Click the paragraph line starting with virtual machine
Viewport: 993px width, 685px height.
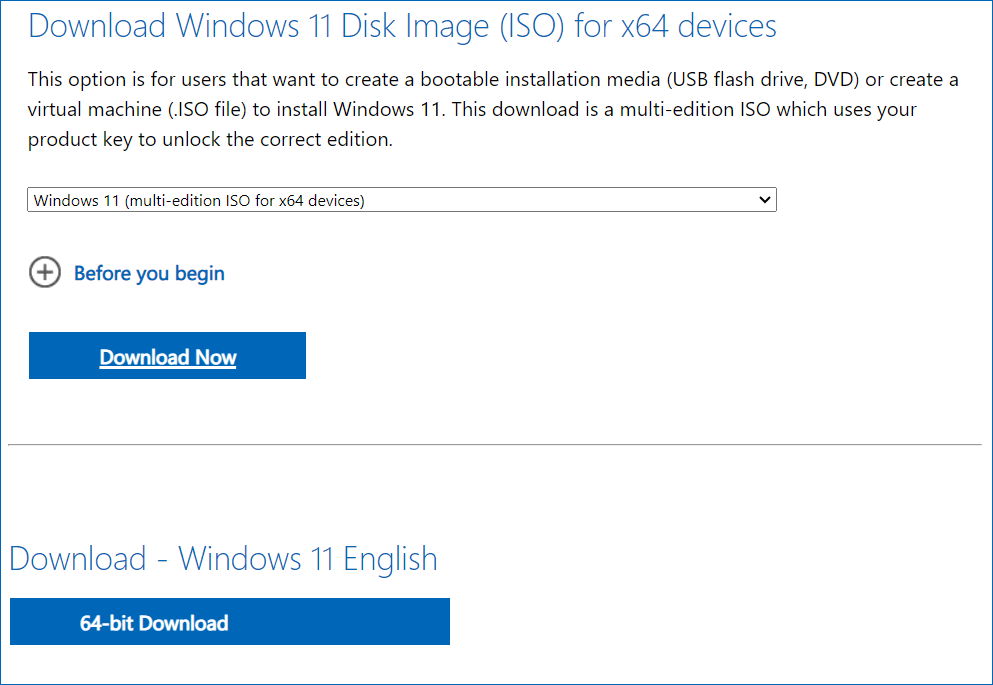tap(472, 109)
